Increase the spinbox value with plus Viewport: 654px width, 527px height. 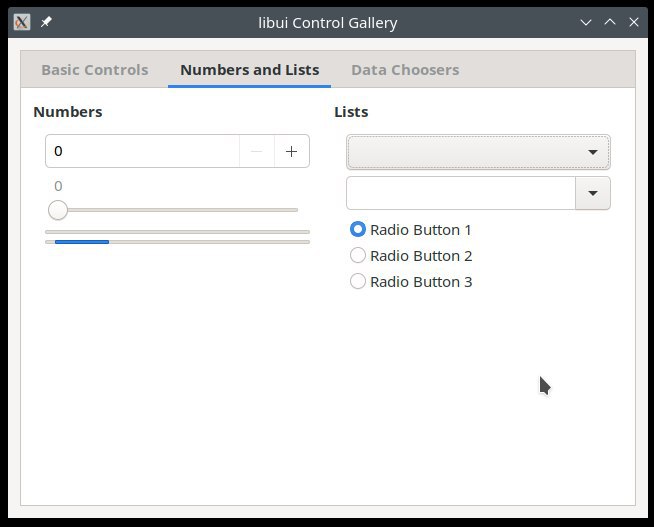tap(292, 151)
